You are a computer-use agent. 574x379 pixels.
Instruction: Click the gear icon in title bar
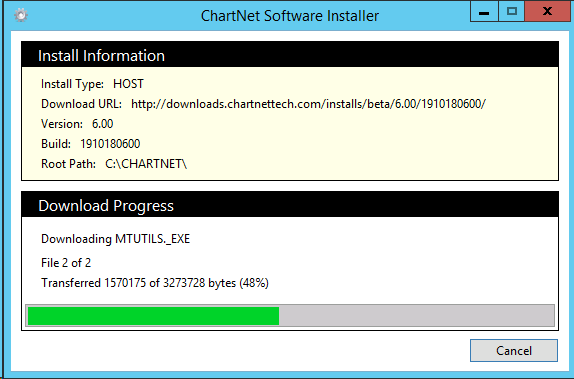click(x=21, y=15)
